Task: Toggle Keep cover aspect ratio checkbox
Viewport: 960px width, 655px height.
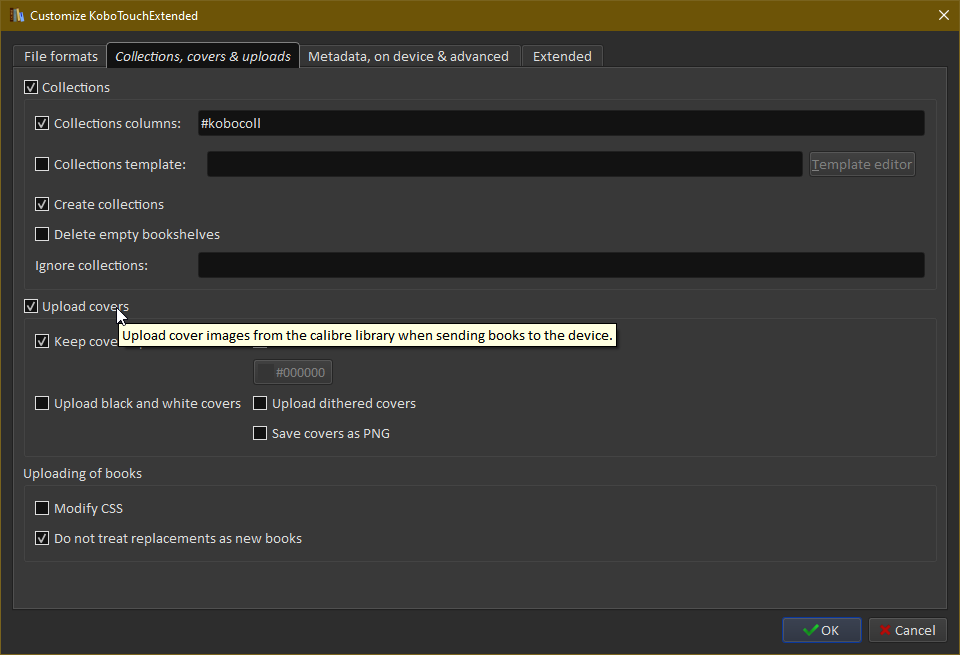Action: tap(42, 341)
